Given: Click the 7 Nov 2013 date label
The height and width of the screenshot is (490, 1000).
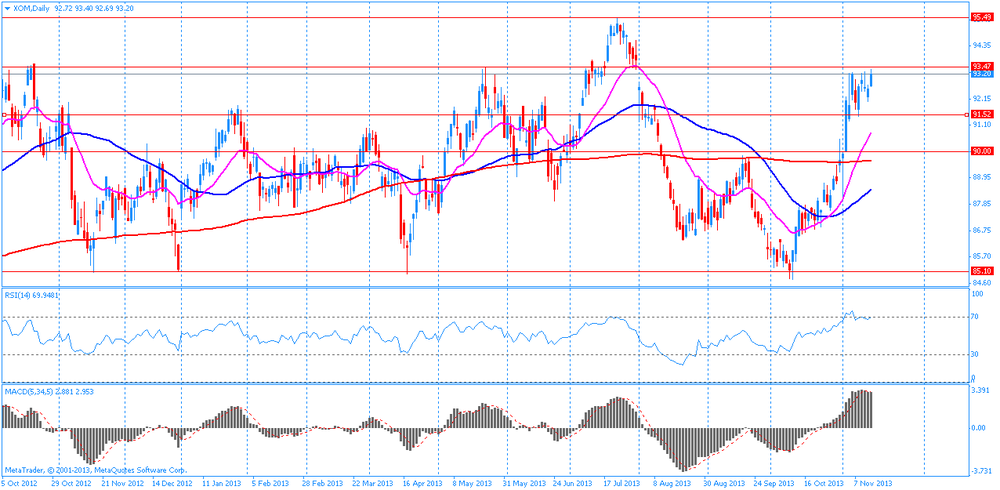Looking at the screenshot, I should point(874,484).
